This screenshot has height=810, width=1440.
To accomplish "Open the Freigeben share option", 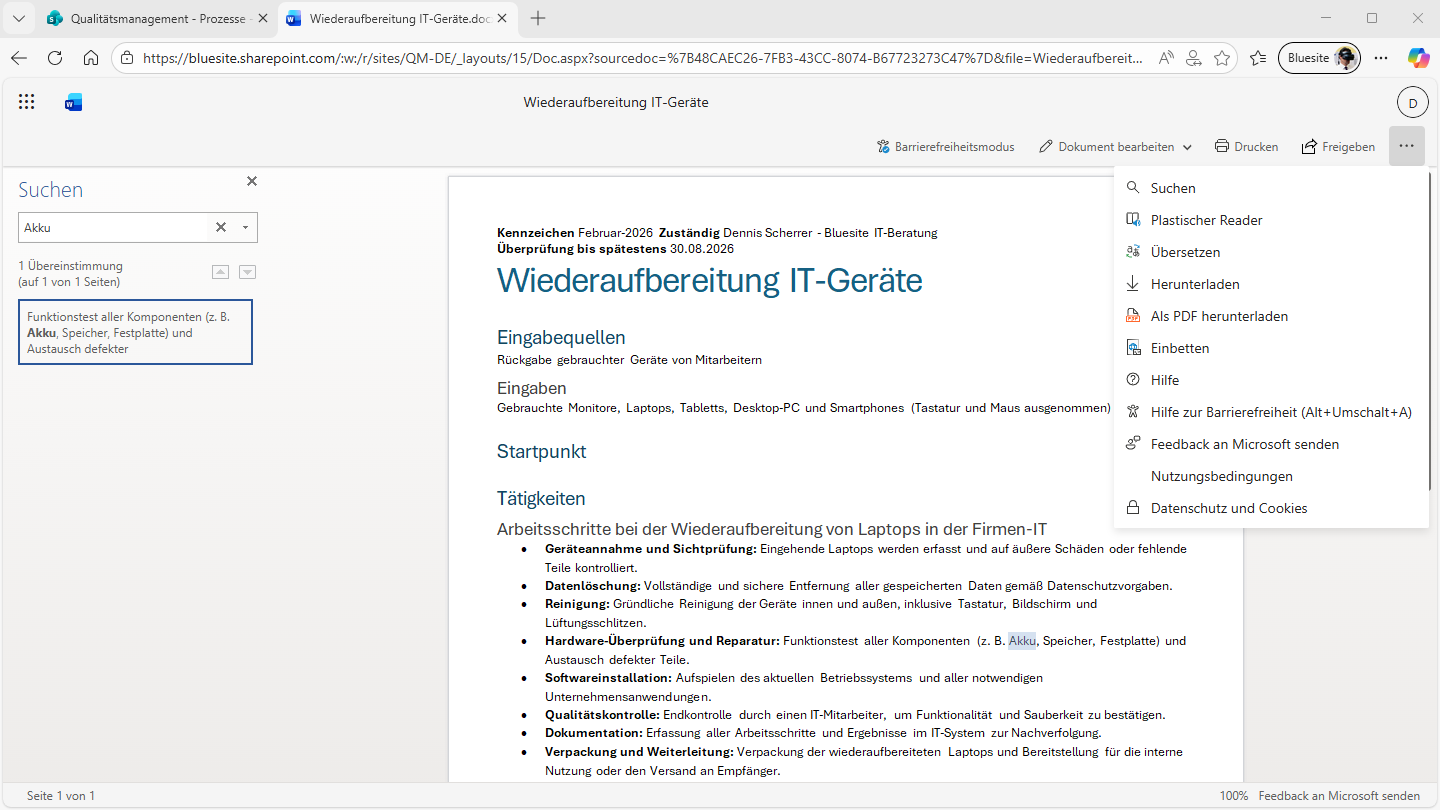I will click(1338, 147).
